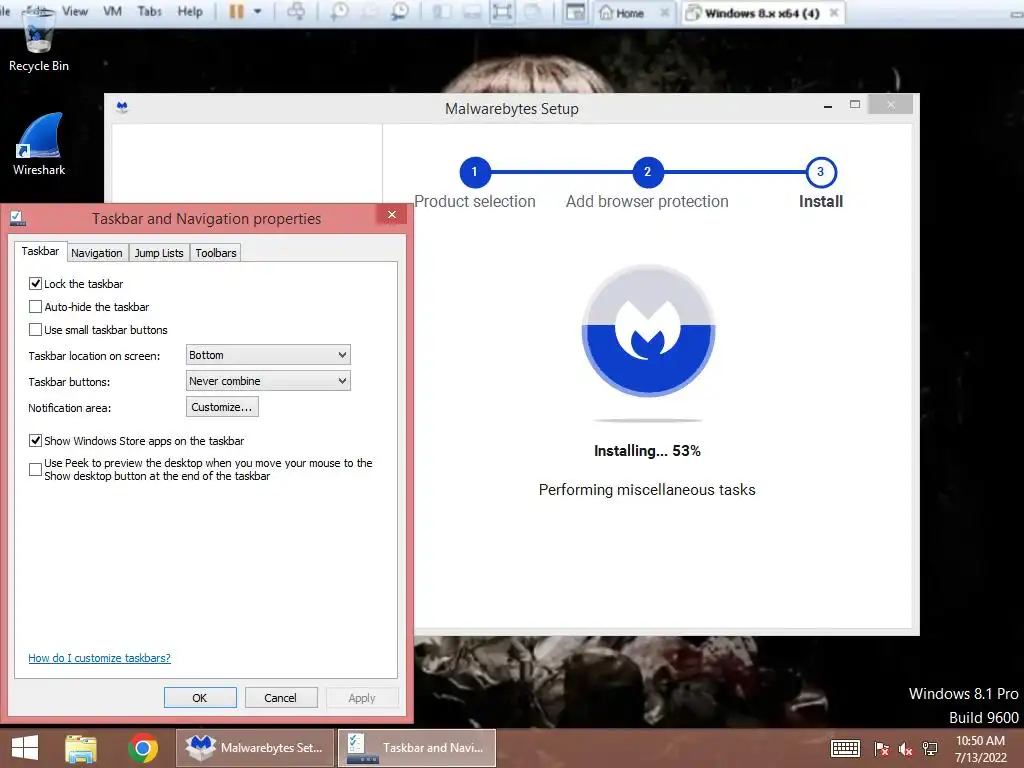Image resolution: width=1024 pixels, height=768 pixels.
Task: Open the power options arrow beside pause
Action: 257,12
